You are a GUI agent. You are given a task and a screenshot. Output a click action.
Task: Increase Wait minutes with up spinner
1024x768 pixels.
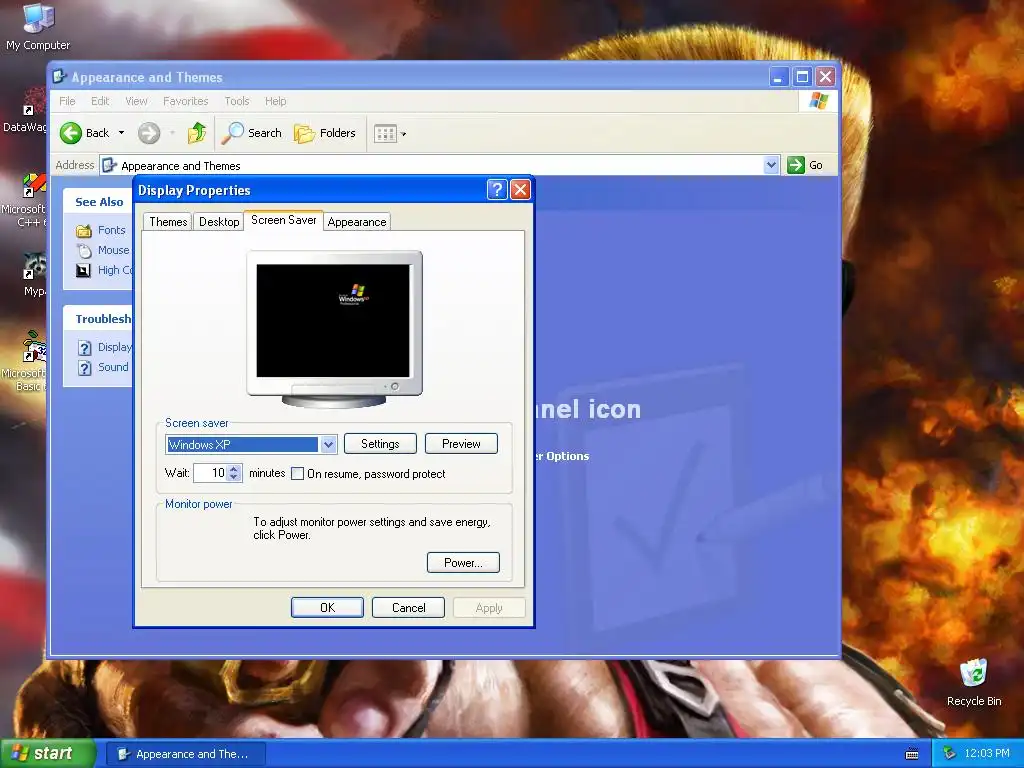[x=234, y=469]
